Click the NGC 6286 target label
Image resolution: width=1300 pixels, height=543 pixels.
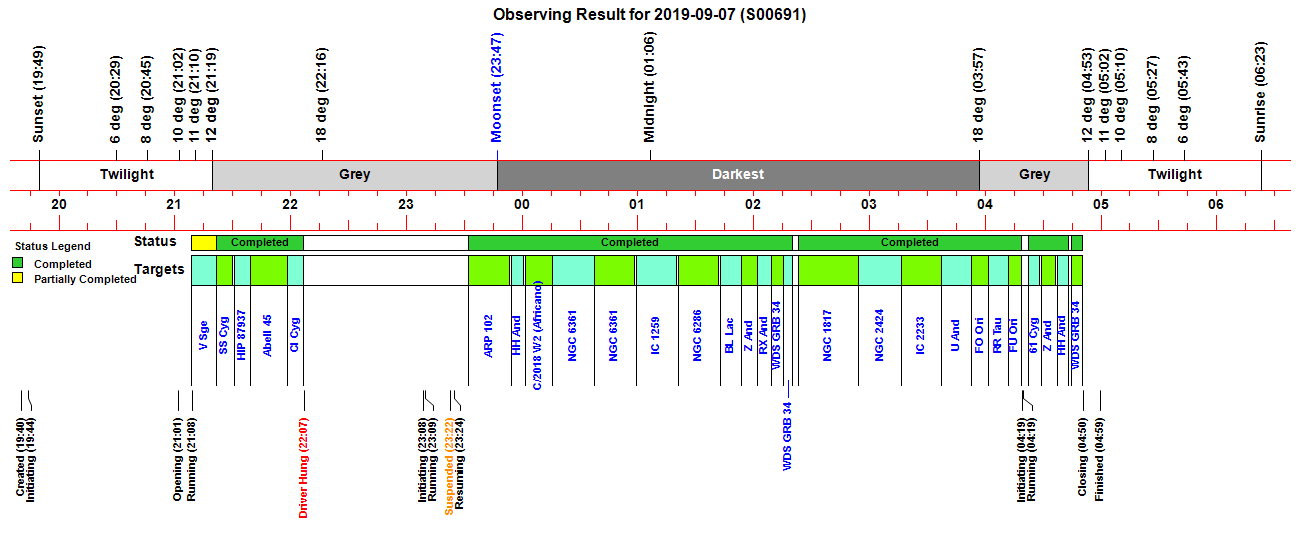click(697, 333)
